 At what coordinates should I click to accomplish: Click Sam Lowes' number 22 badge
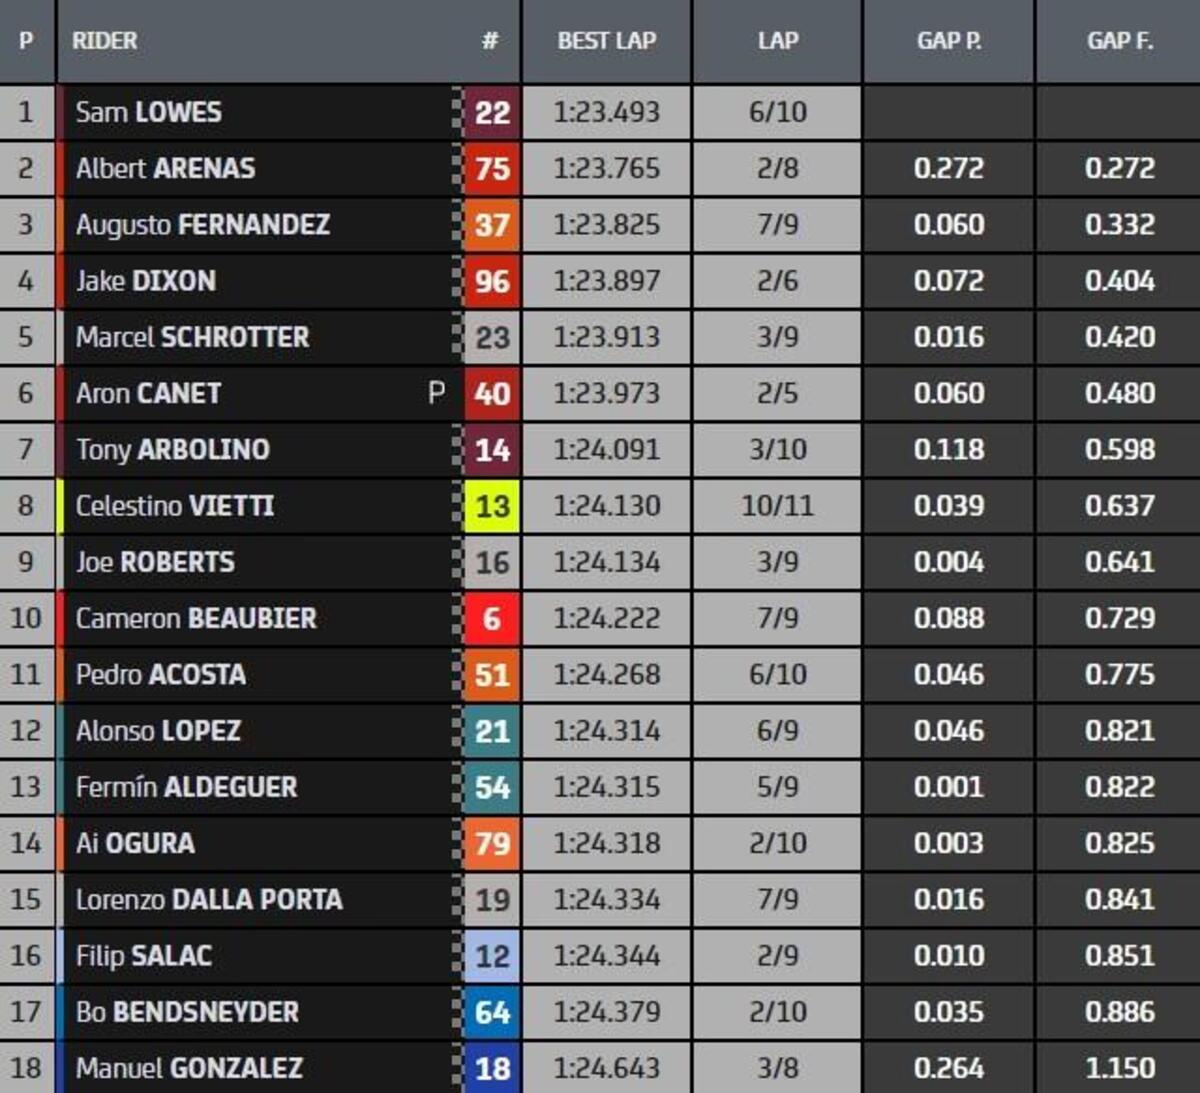[492, 112]
